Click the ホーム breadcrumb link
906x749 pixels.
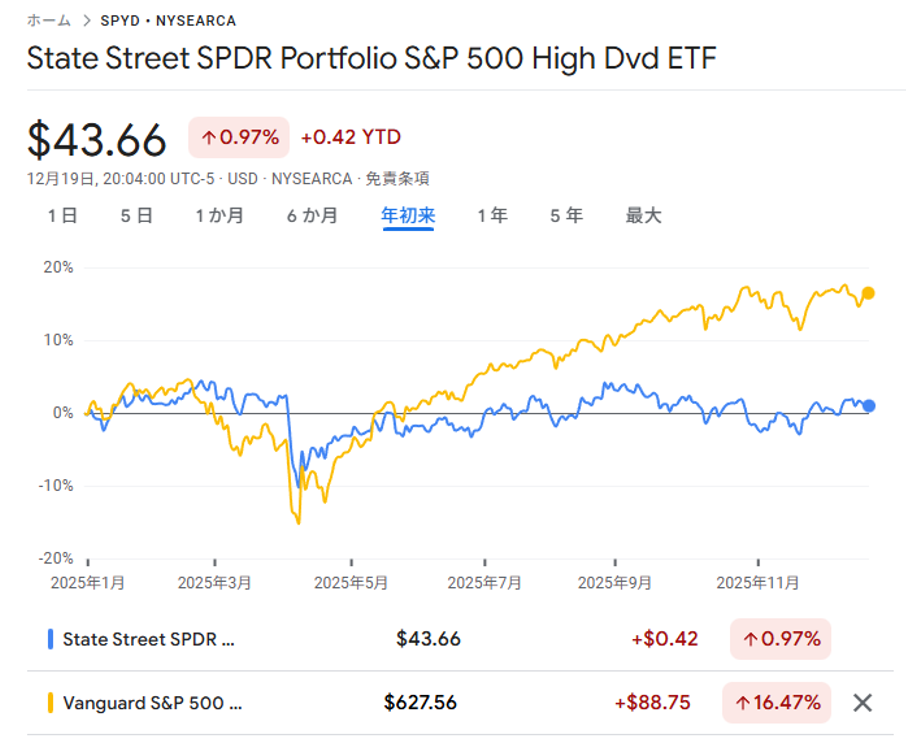[49, 20]
